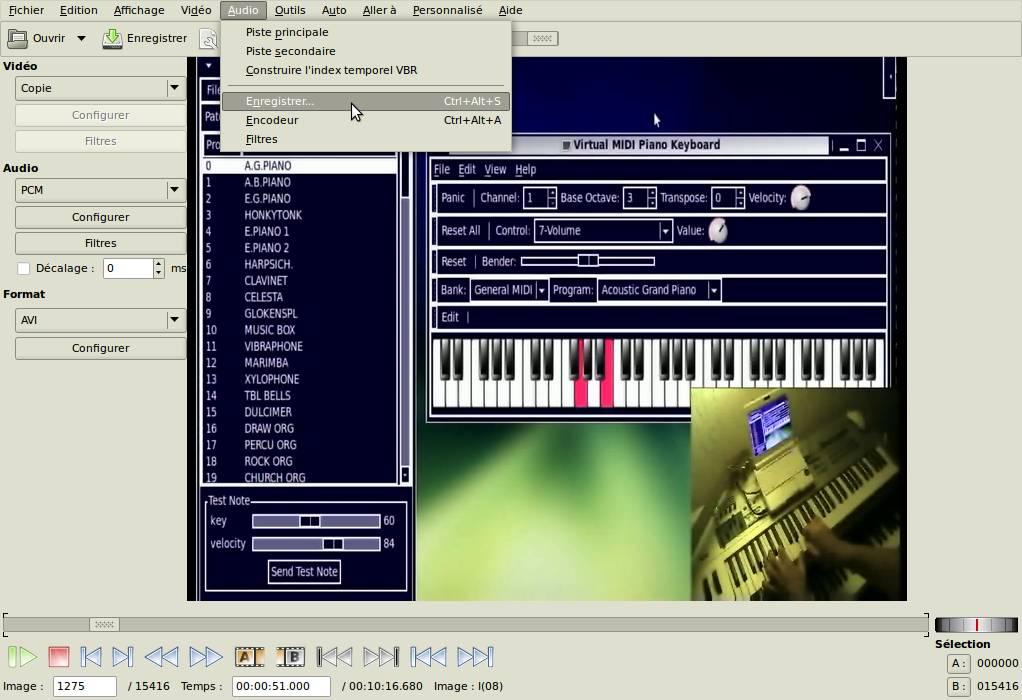1022x700 pixels.
Task: Search for the next black frame
Action: point(381,656)
